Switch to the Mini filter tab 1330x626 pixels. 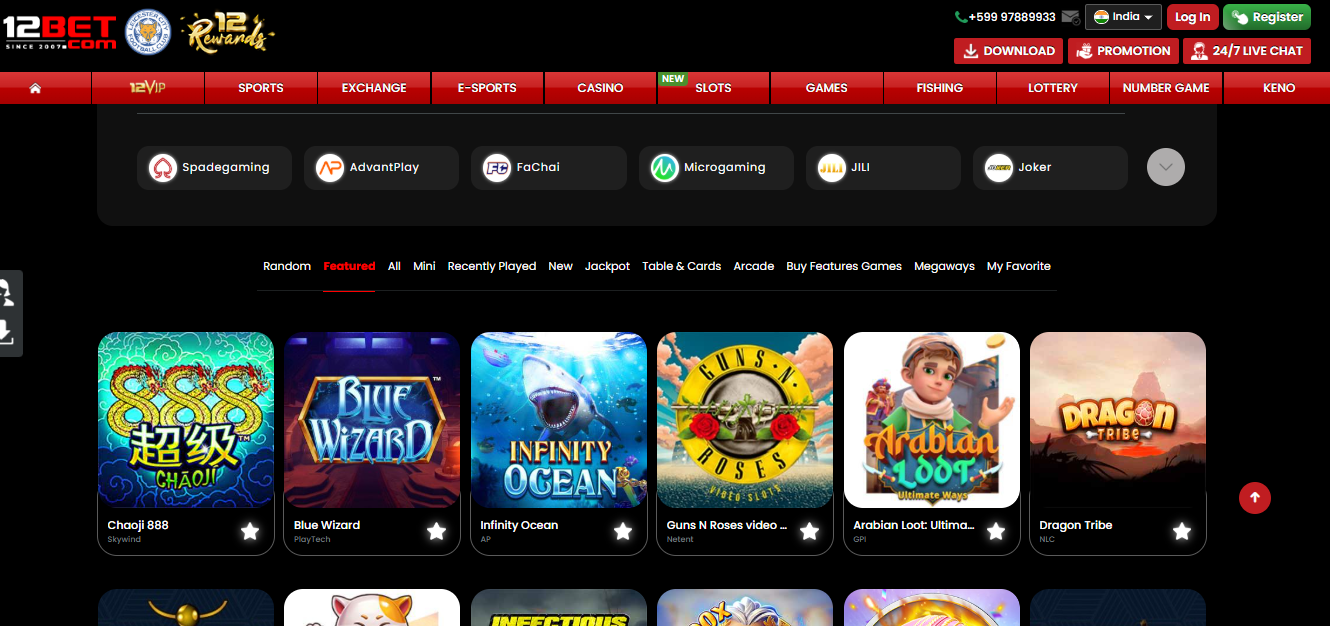(x=424, y=266)
